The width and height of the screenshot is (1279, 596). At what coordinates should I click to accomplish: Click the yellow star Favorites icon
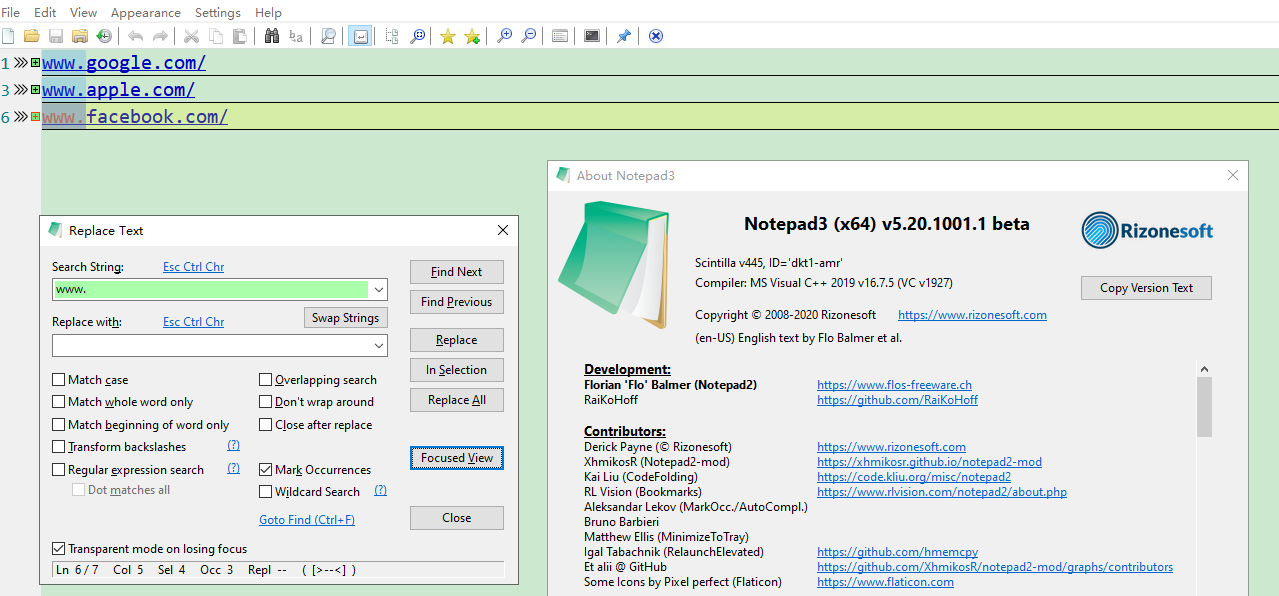[447, 36]
